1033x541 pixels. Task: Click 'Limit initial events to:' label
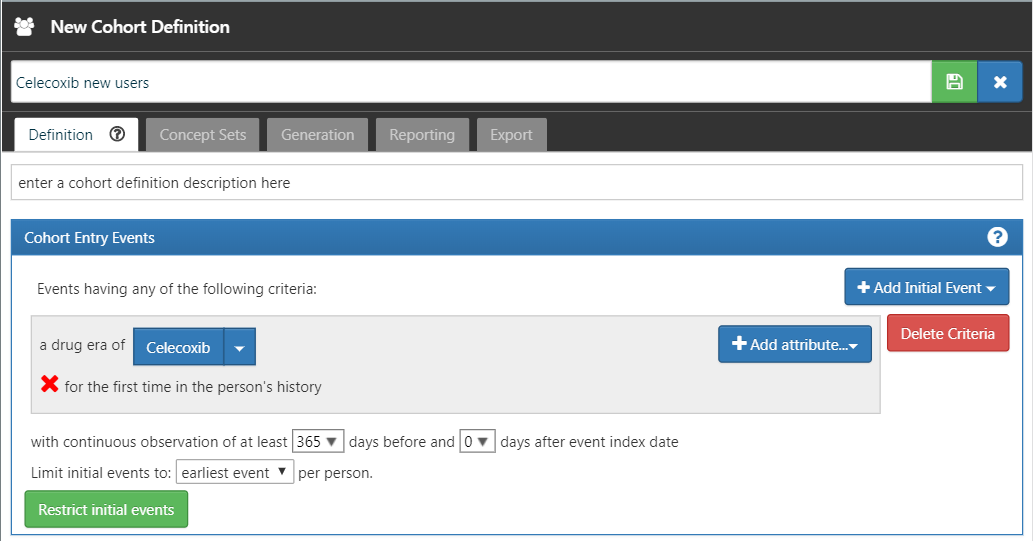[101, 472]
